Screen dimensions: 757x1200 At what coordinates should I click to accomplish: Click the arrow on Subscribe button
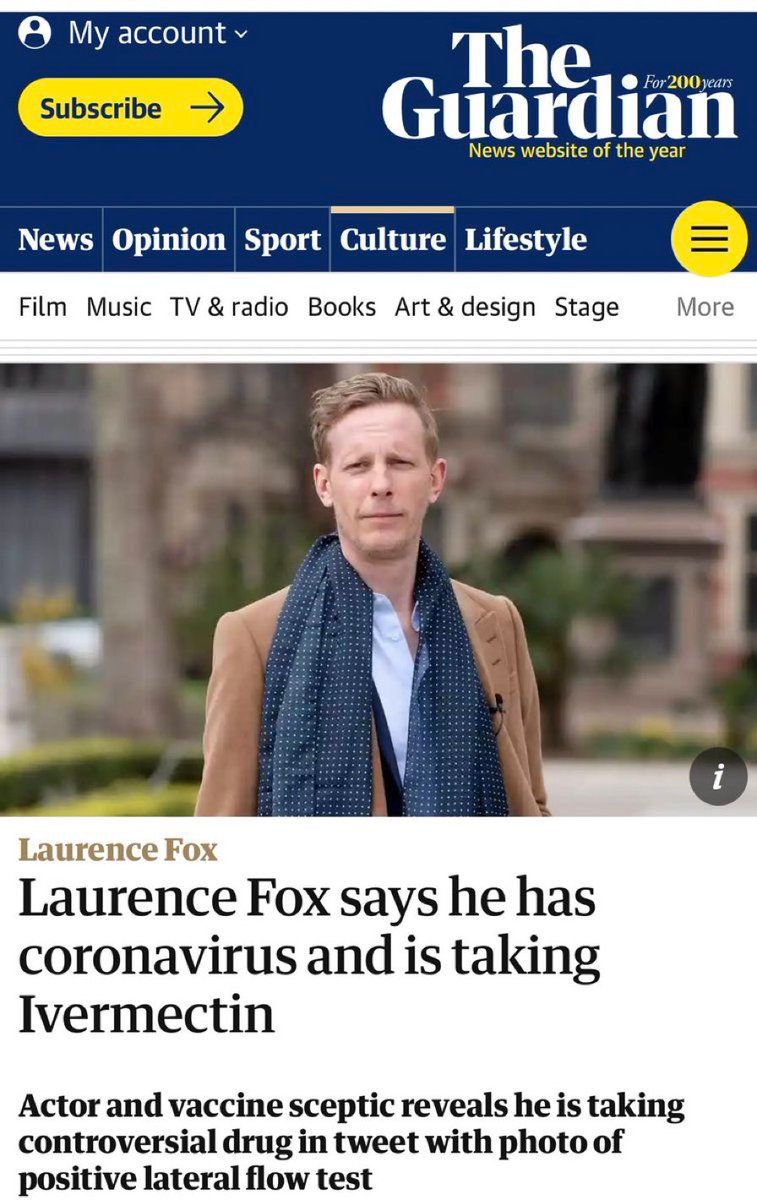206,108
